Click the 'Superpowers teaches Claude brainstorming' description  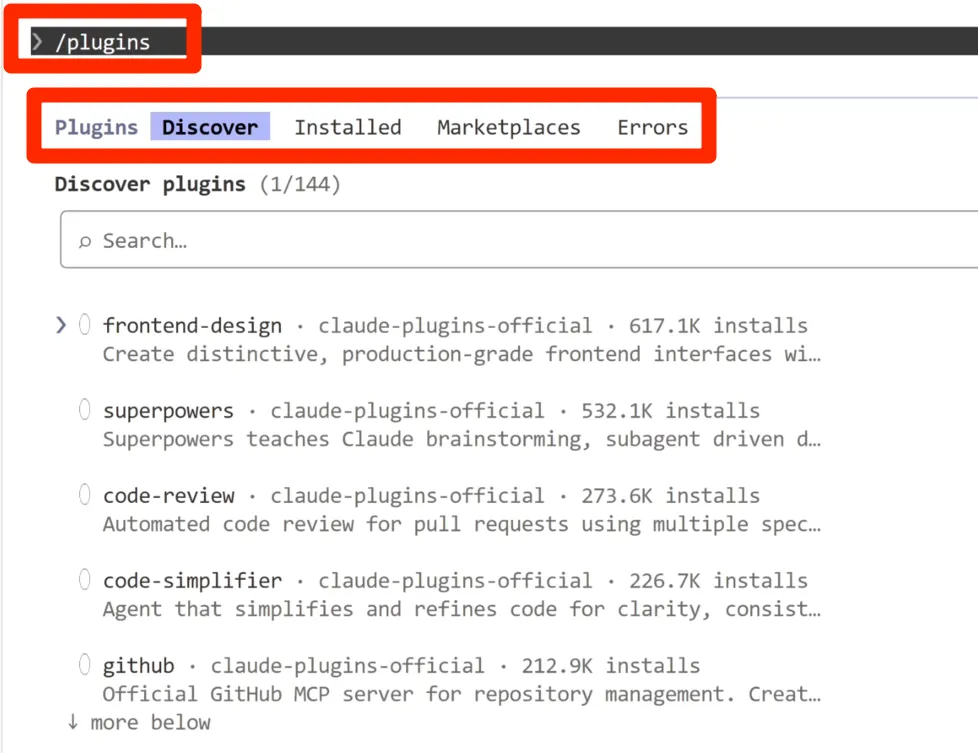pyautogui.click(x=462, y=439)
